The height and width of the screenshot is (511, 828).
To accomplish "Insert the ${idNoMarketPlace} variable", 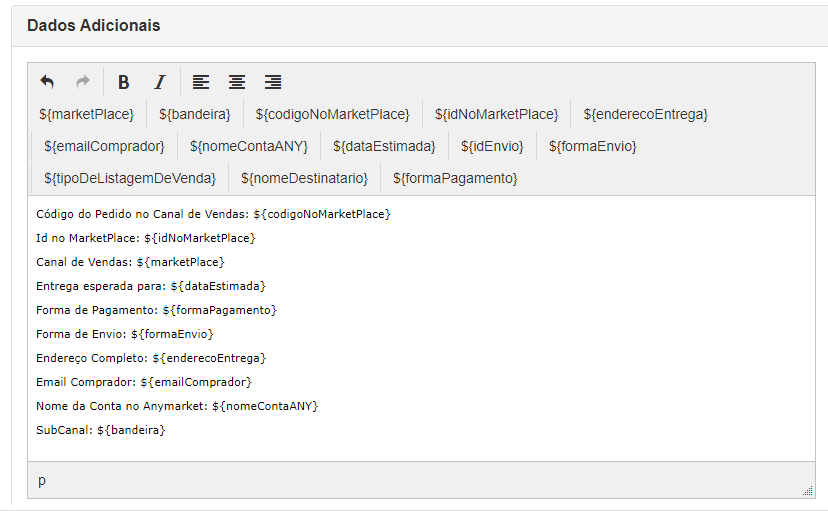I will point(496,114).
